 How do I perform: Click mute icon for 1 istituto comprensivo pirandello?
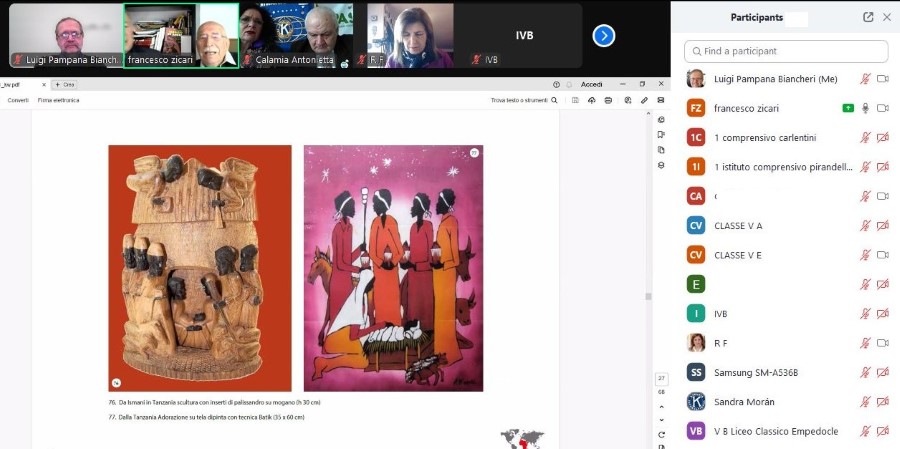[865, 167]
